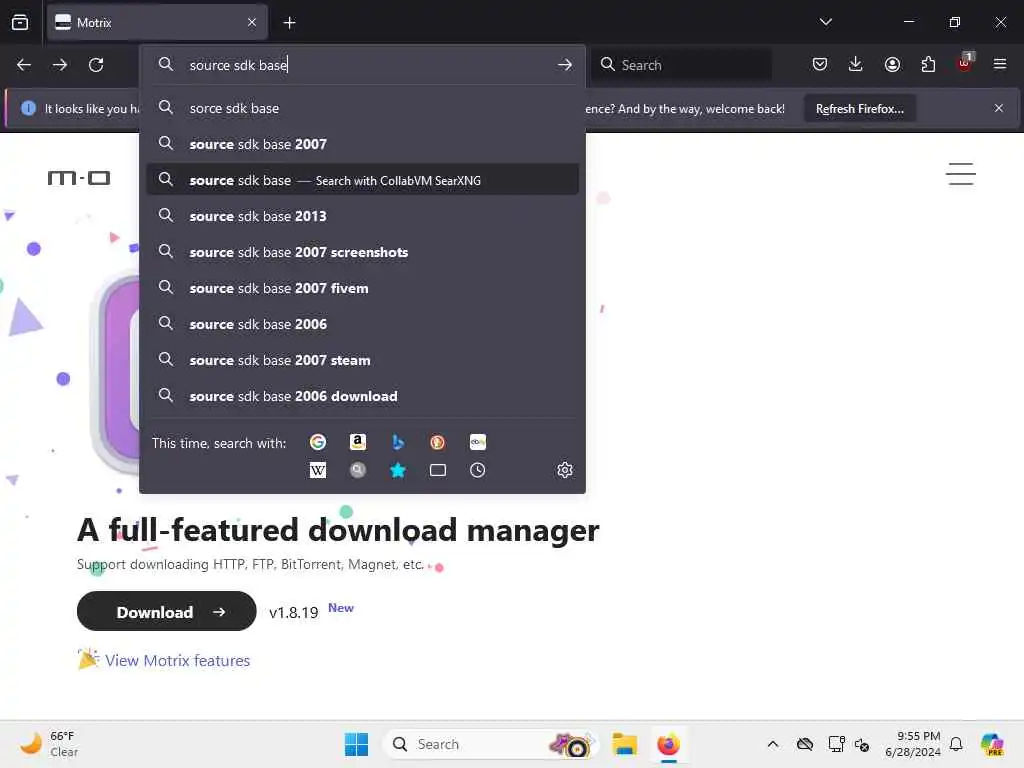This screenshot has width=1024, height=768.
Task: Click the New version badge
Action: (340, 607)
